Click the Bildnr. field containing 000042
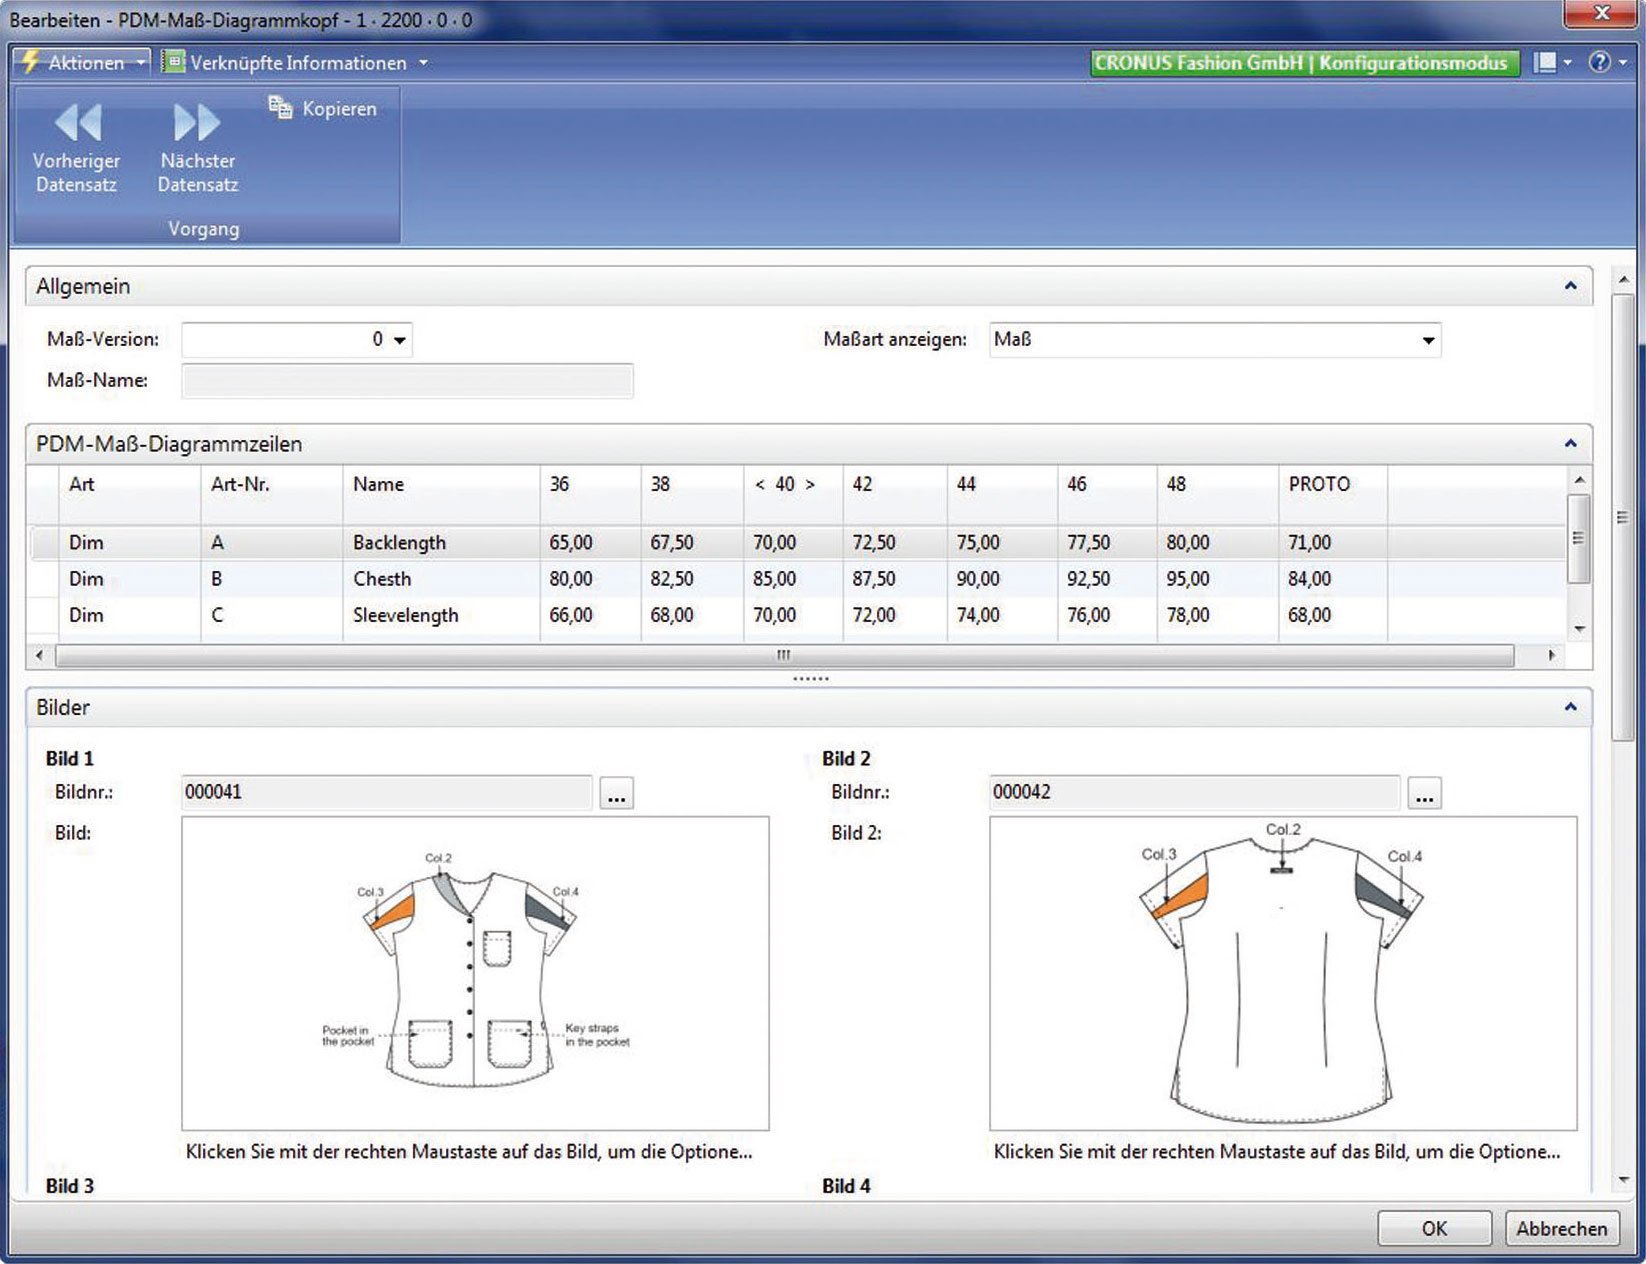1646x1264 pixels. point(1194,792)
